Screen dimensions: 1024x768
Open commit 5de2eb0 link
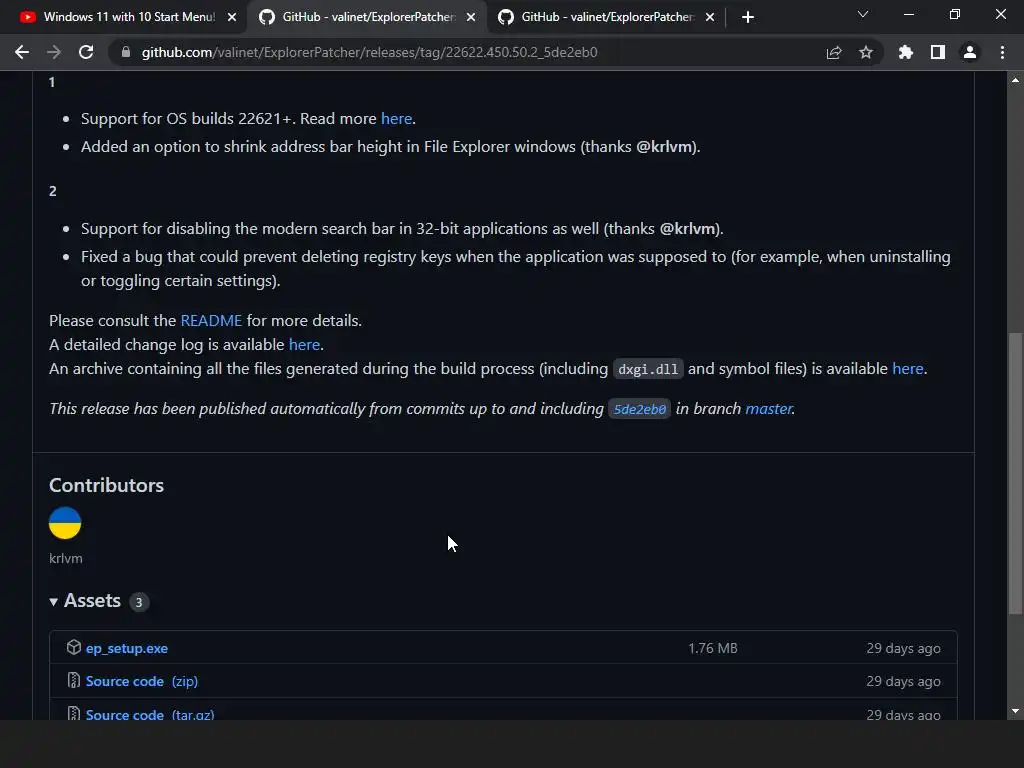point(639,409)
